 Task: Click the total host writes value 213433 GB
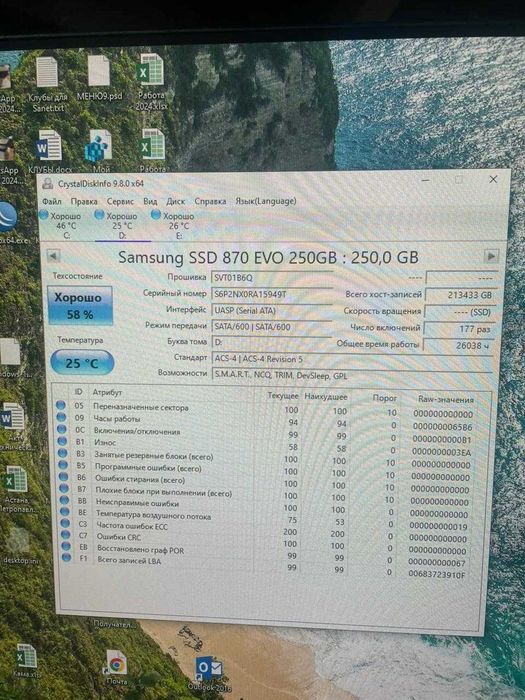pos(460,295)
